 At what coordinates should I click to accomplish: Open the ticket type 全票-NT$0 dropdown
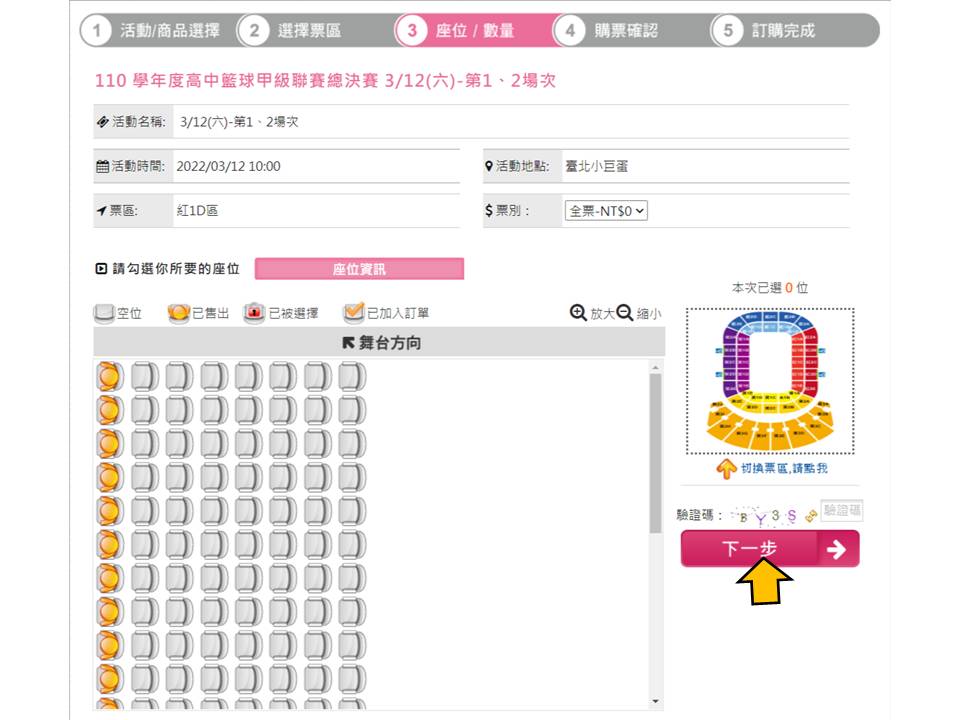pos(607,211)
